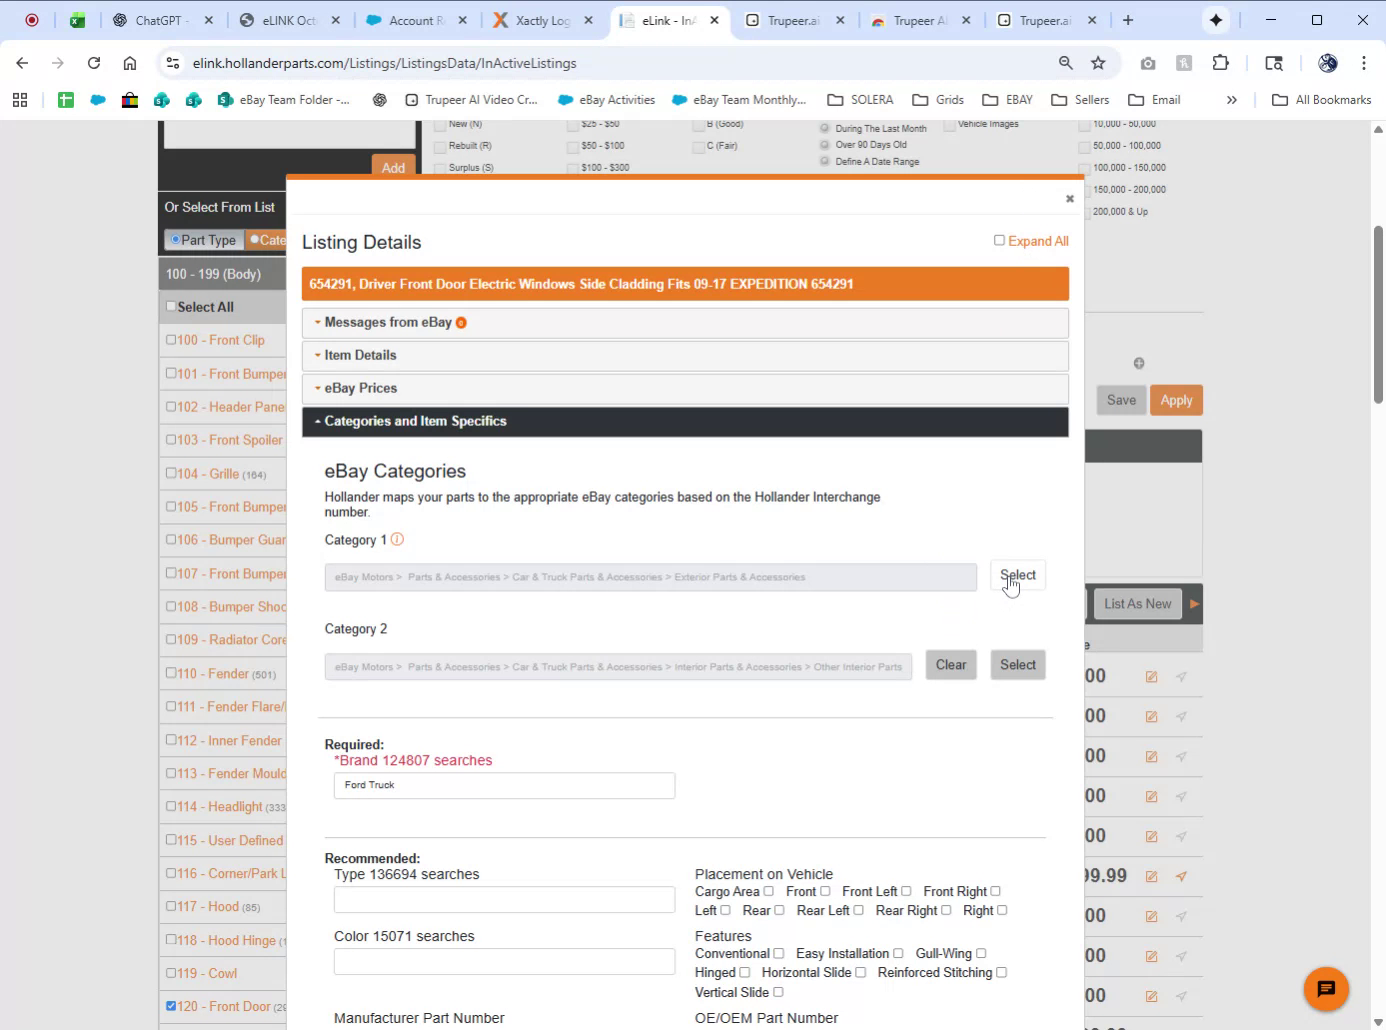
Task: Clear Category 2 with Clear button
Action: [951, 665]
